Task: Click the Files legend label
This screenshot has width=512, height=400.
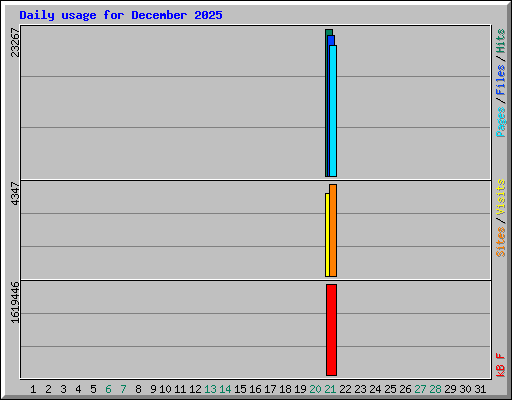Action: pyautogui.click(x=501, y=80)
